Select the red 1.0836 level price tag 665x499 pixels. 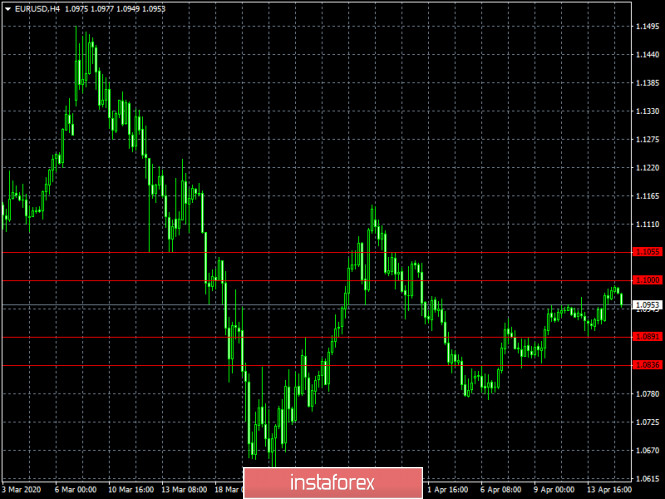tap(647, 365)
